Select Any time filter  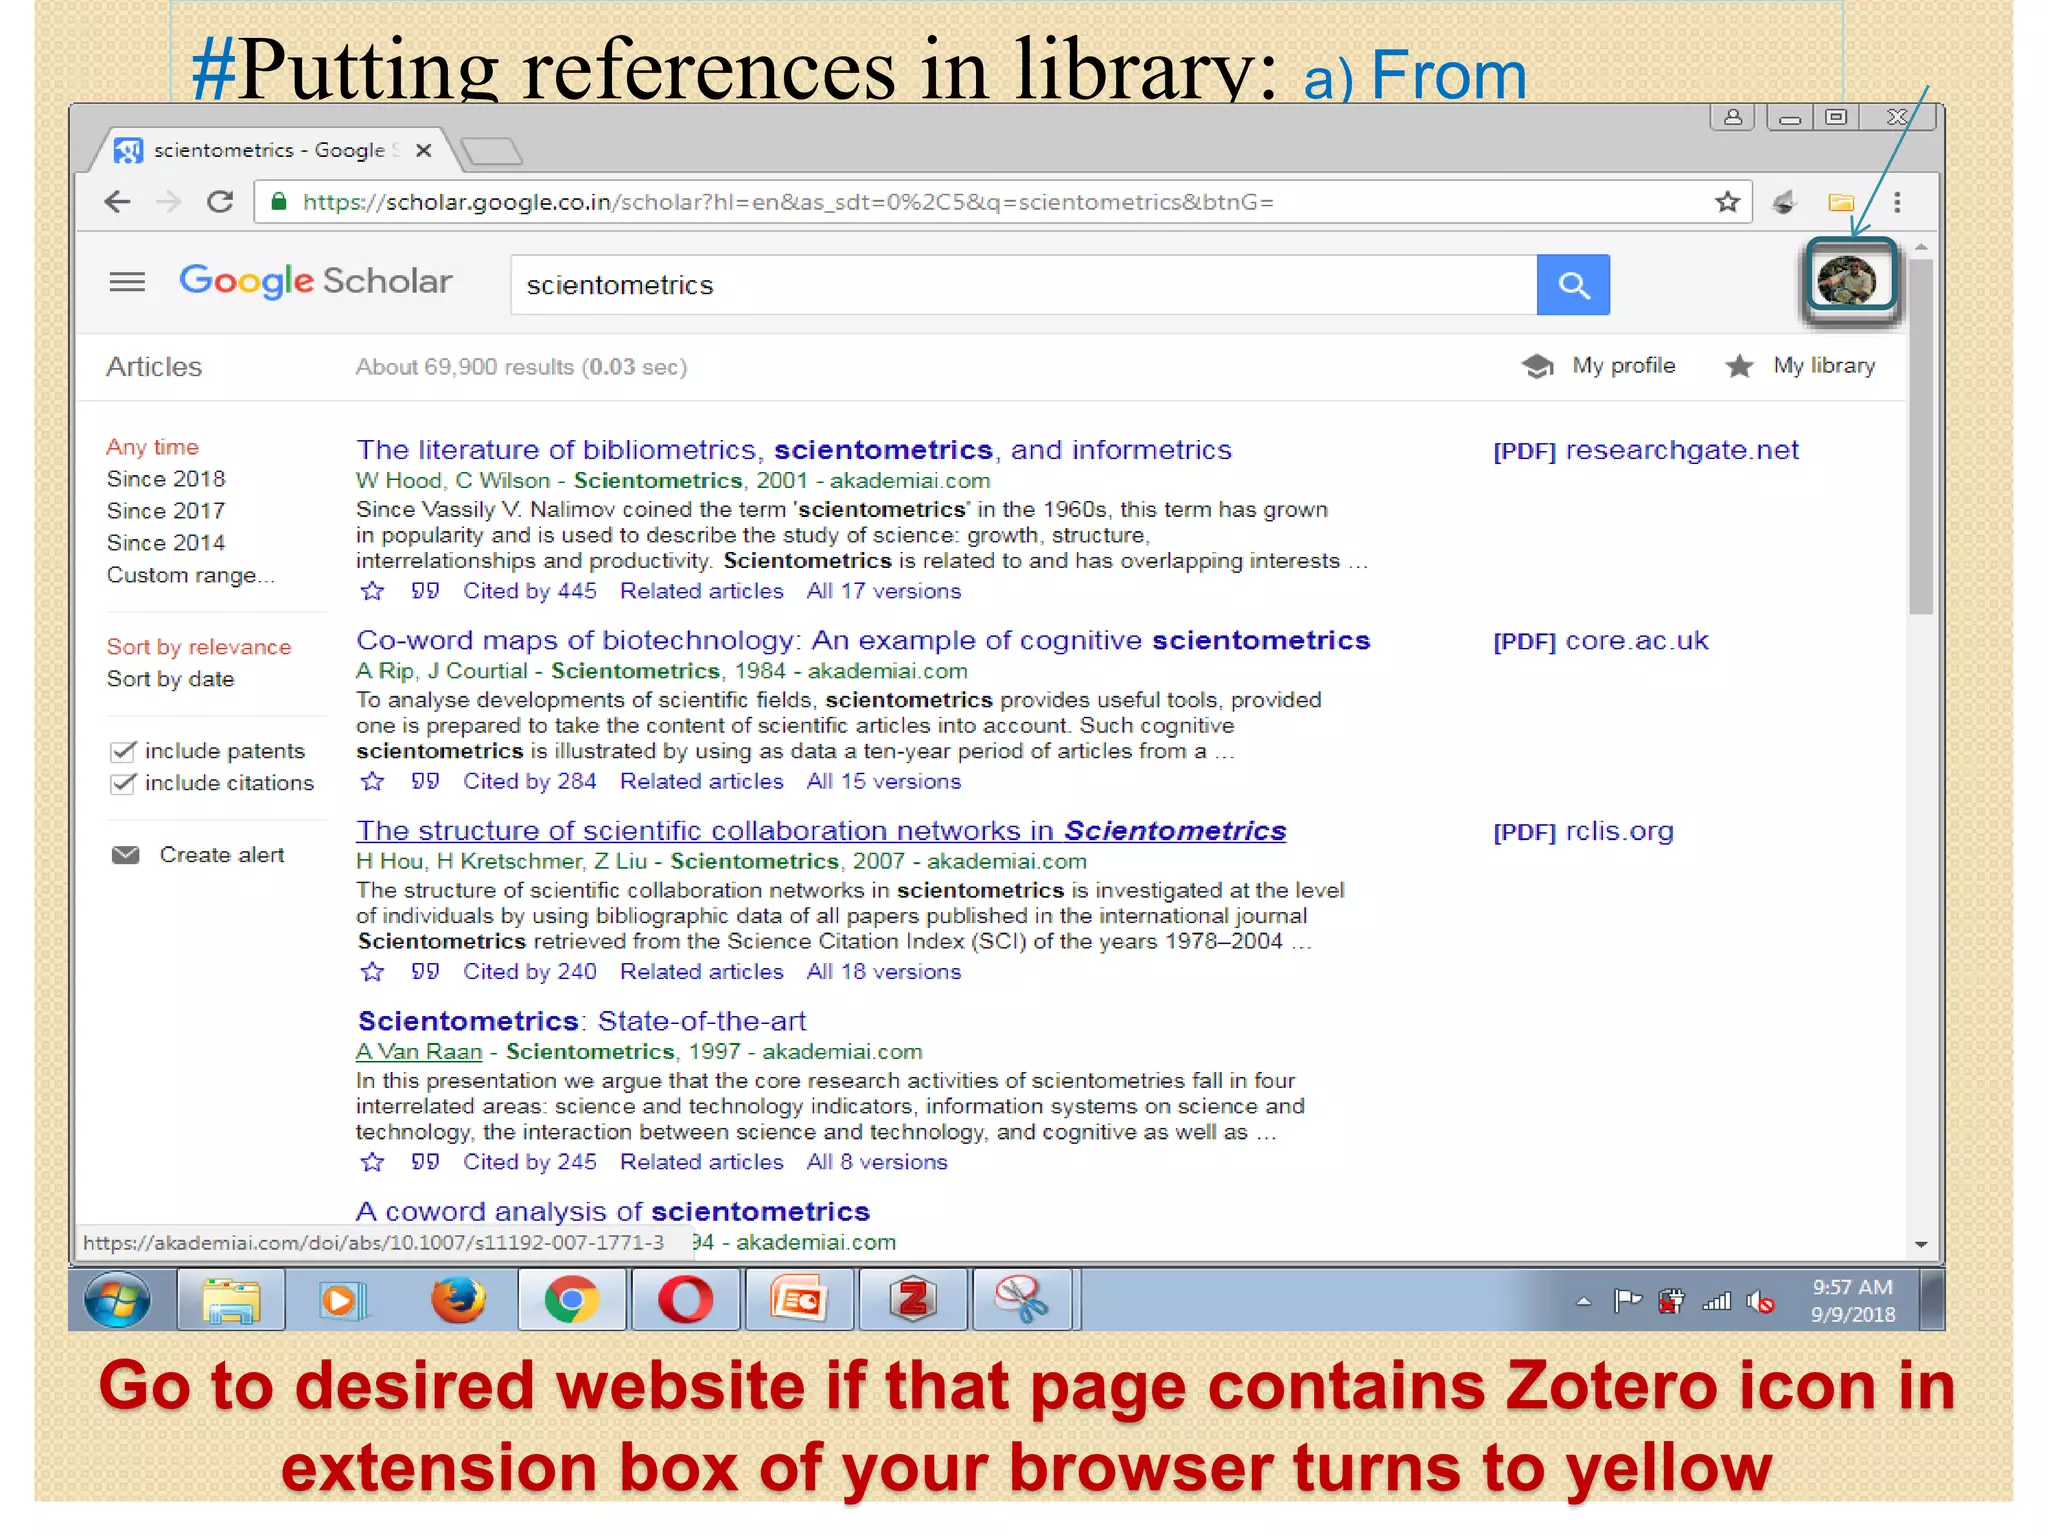[x=153, y=447]
